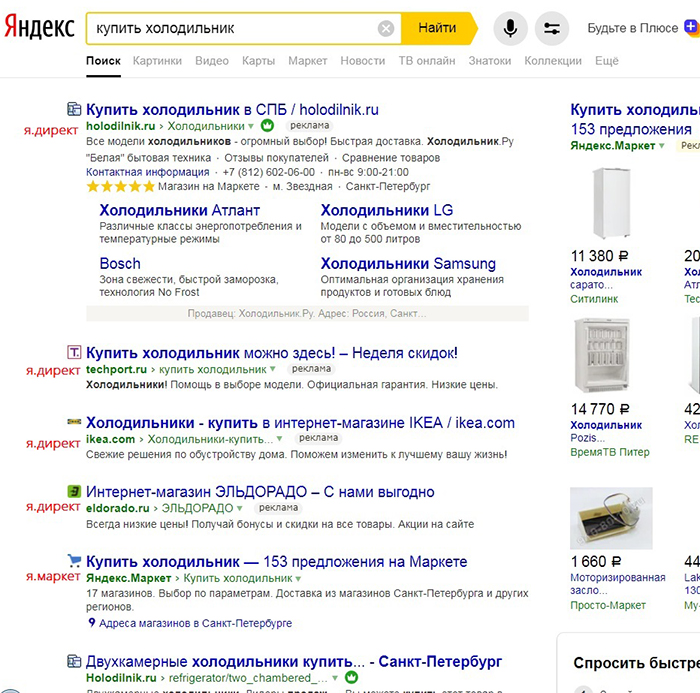Go to the Новости tab
This screenshot has width=700, height=693.
click(x=362, y=61)
